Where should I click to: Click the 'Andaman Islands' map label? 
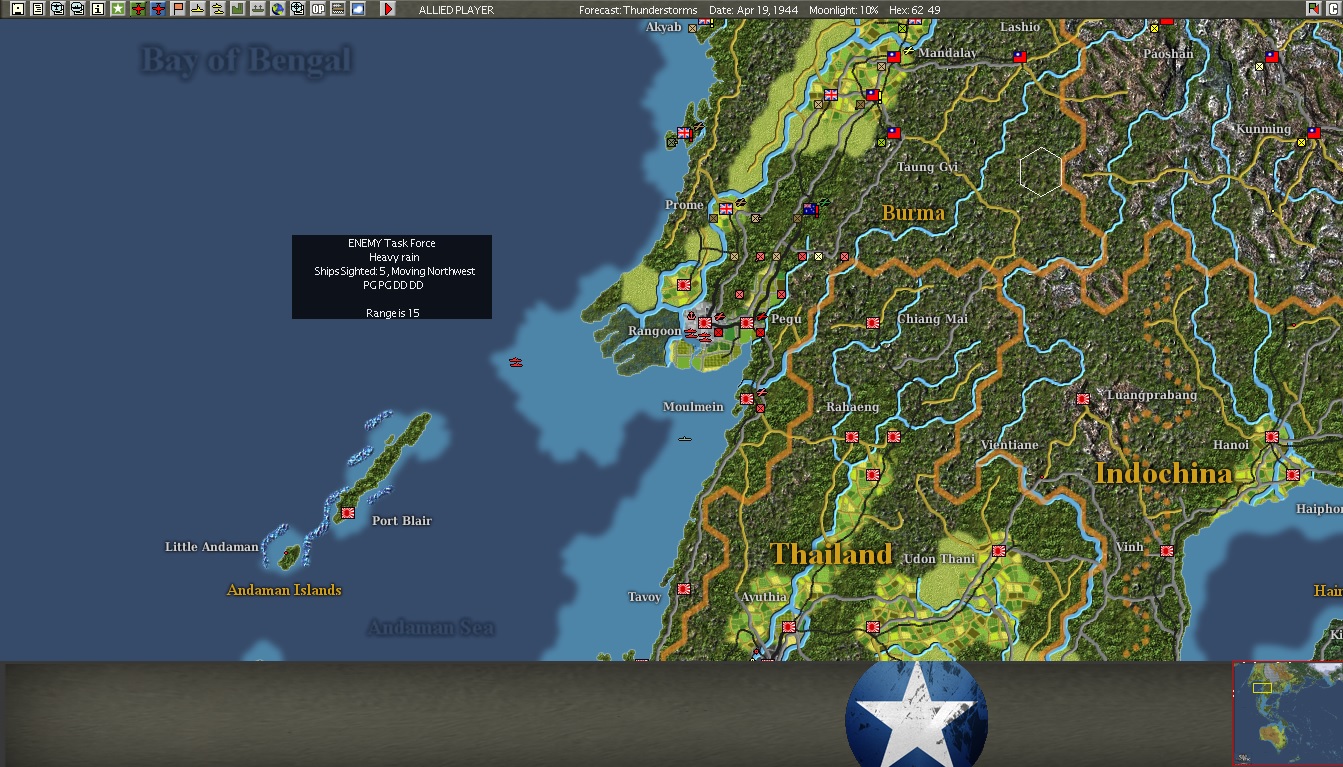coord(284,590)
